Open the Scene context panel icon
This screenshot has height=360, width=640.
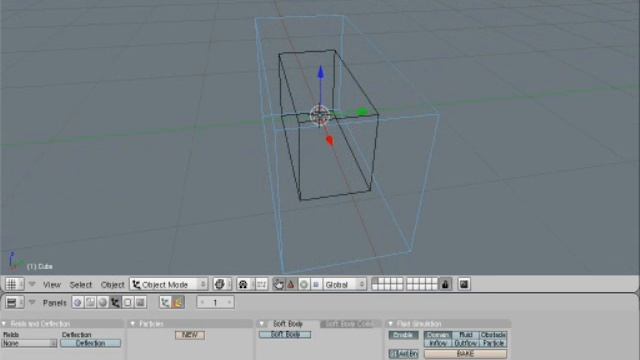(140, 302)
